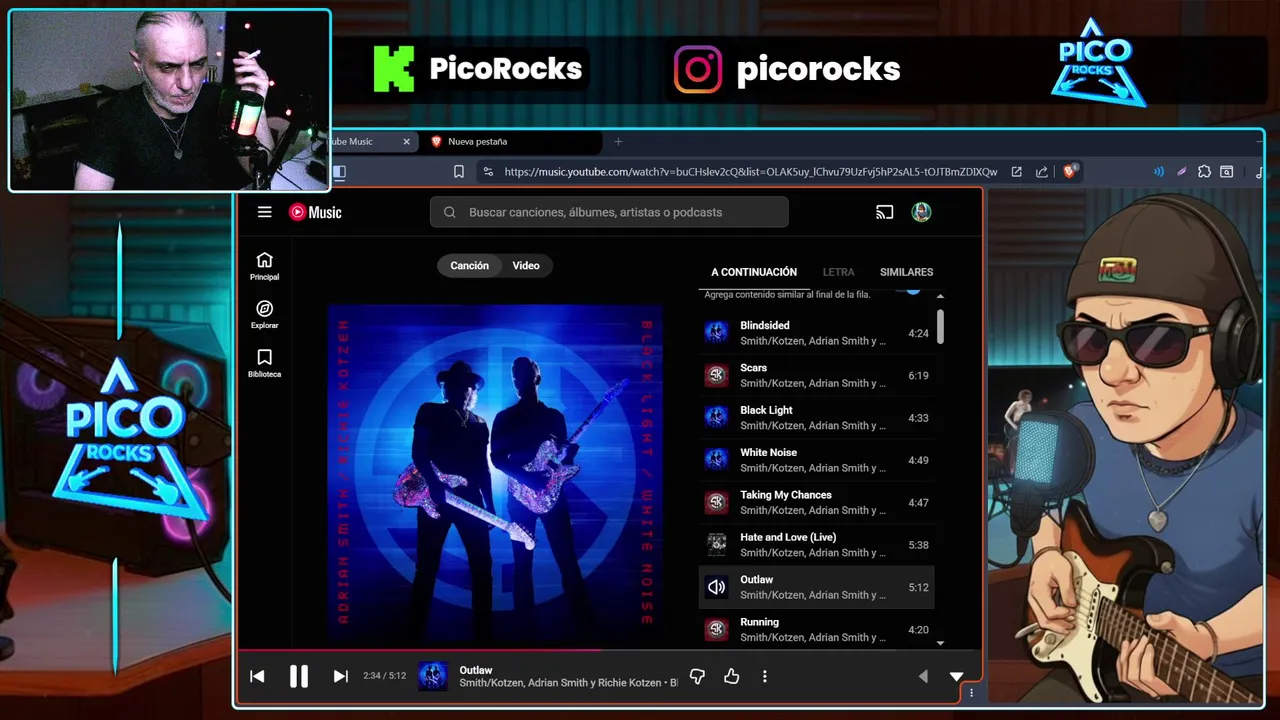This screenshot has height=720, width=1280.
Task: Close the YouTube Music browser tab
Action: [406, 142]
